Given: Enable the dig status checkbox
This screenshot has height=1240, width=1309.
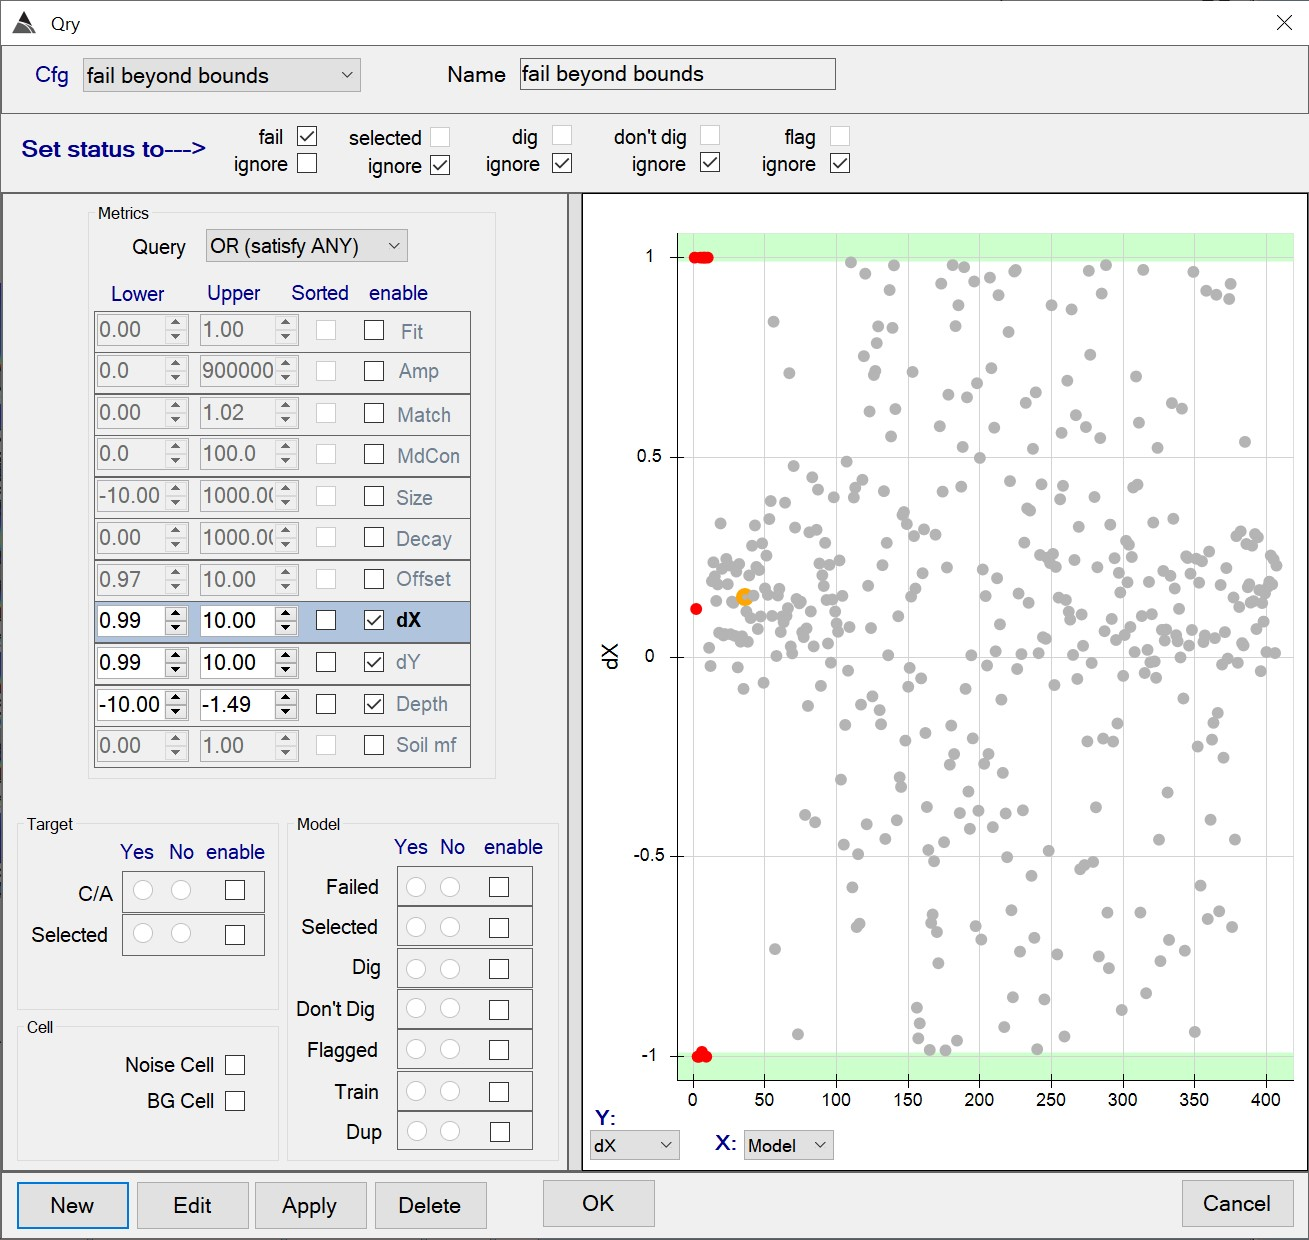Looking at the screenshot, I should tap(562, 135).
